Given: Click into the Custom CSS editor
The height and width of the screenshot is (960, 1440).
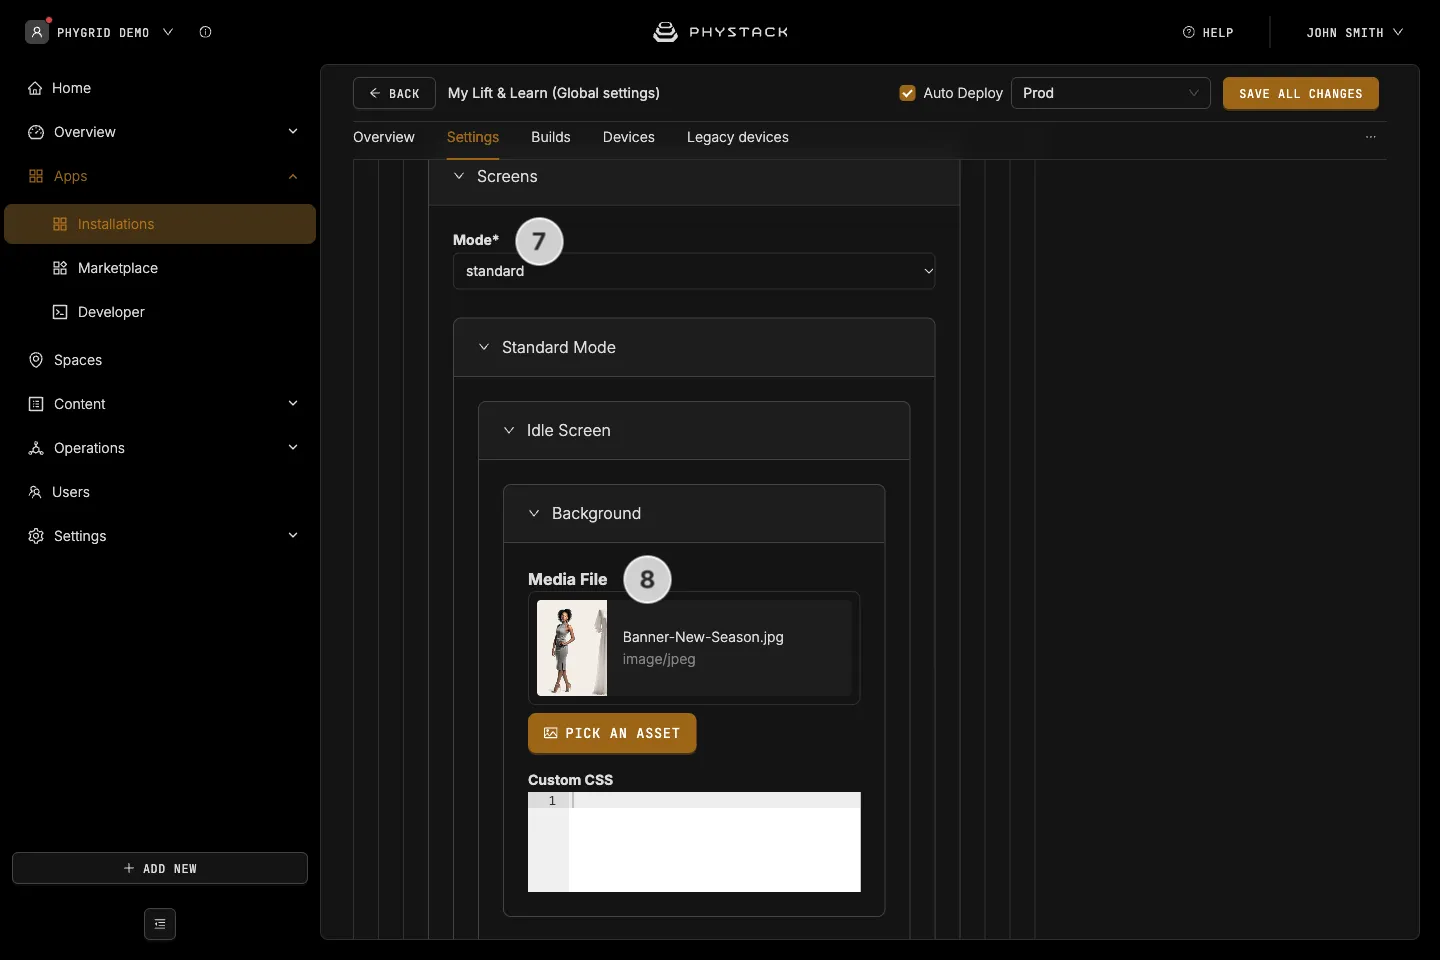Looking at the screenshot, I should (694, 842).
